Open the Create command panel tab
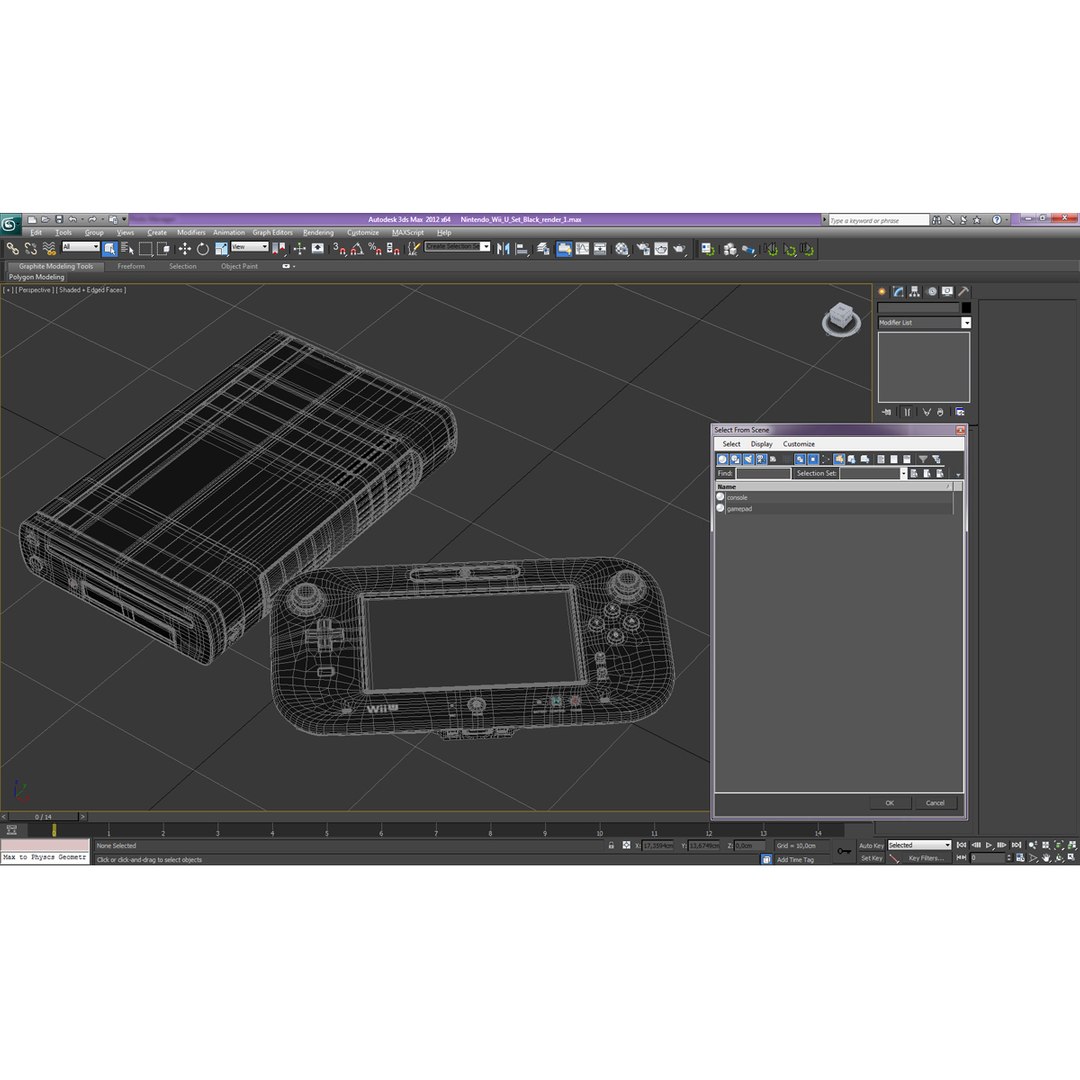This screenshot has width=1080, height=1080. coord(882,291)
